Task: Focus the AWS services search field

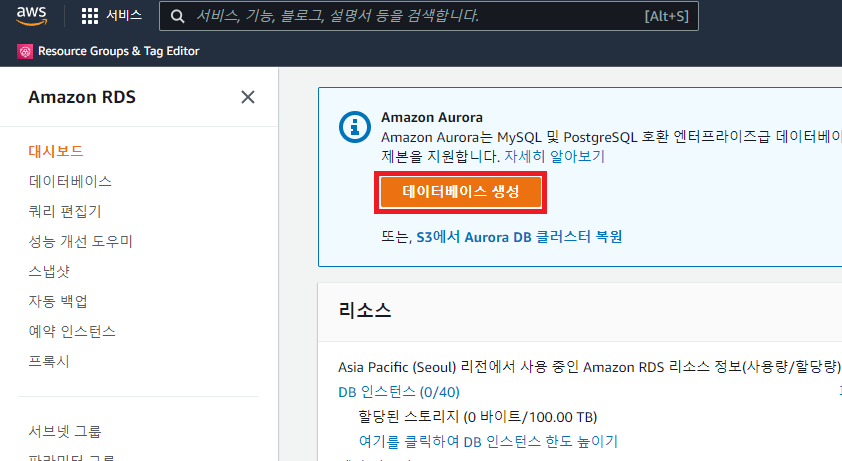Action: 429,16
